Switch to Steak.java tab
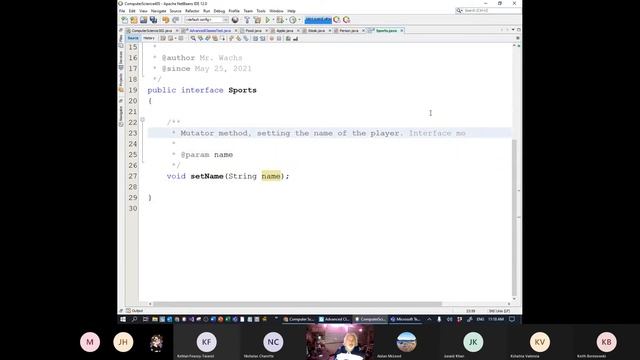The image size is (640, 360). [x=316, y=31]
